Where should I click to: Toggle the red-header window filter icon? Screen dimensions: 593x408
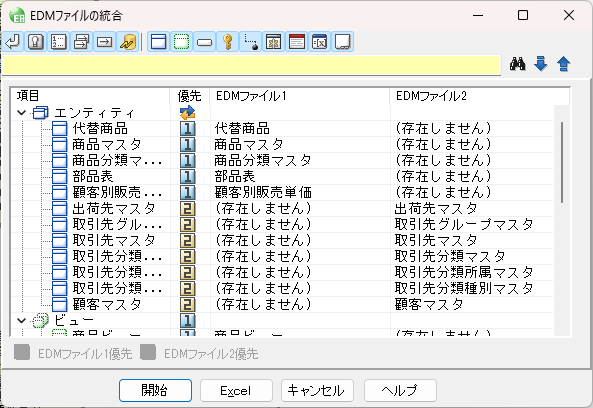click(x=297, y=42)
